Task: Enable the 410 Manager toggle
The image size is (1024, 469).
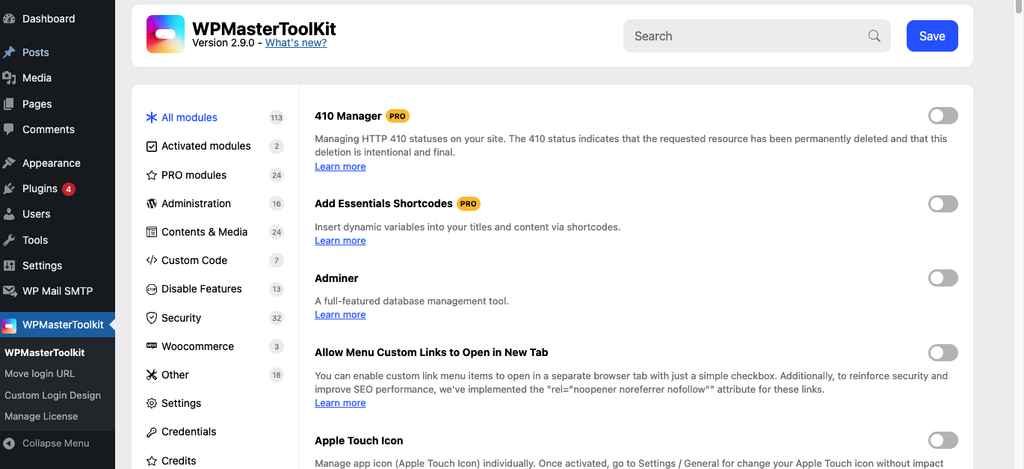Action: coord(943,116)
